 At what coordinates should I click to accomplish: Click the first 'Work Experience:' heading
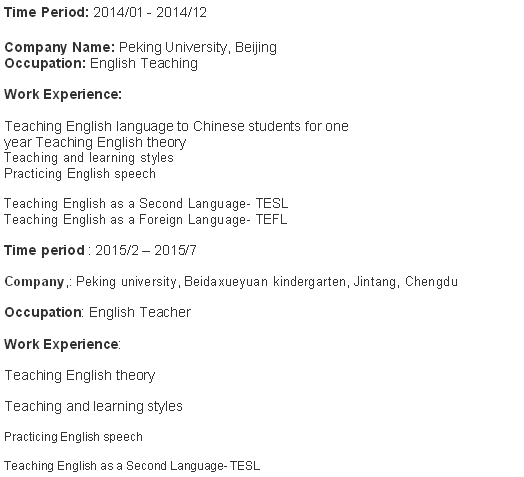point(63,94)
